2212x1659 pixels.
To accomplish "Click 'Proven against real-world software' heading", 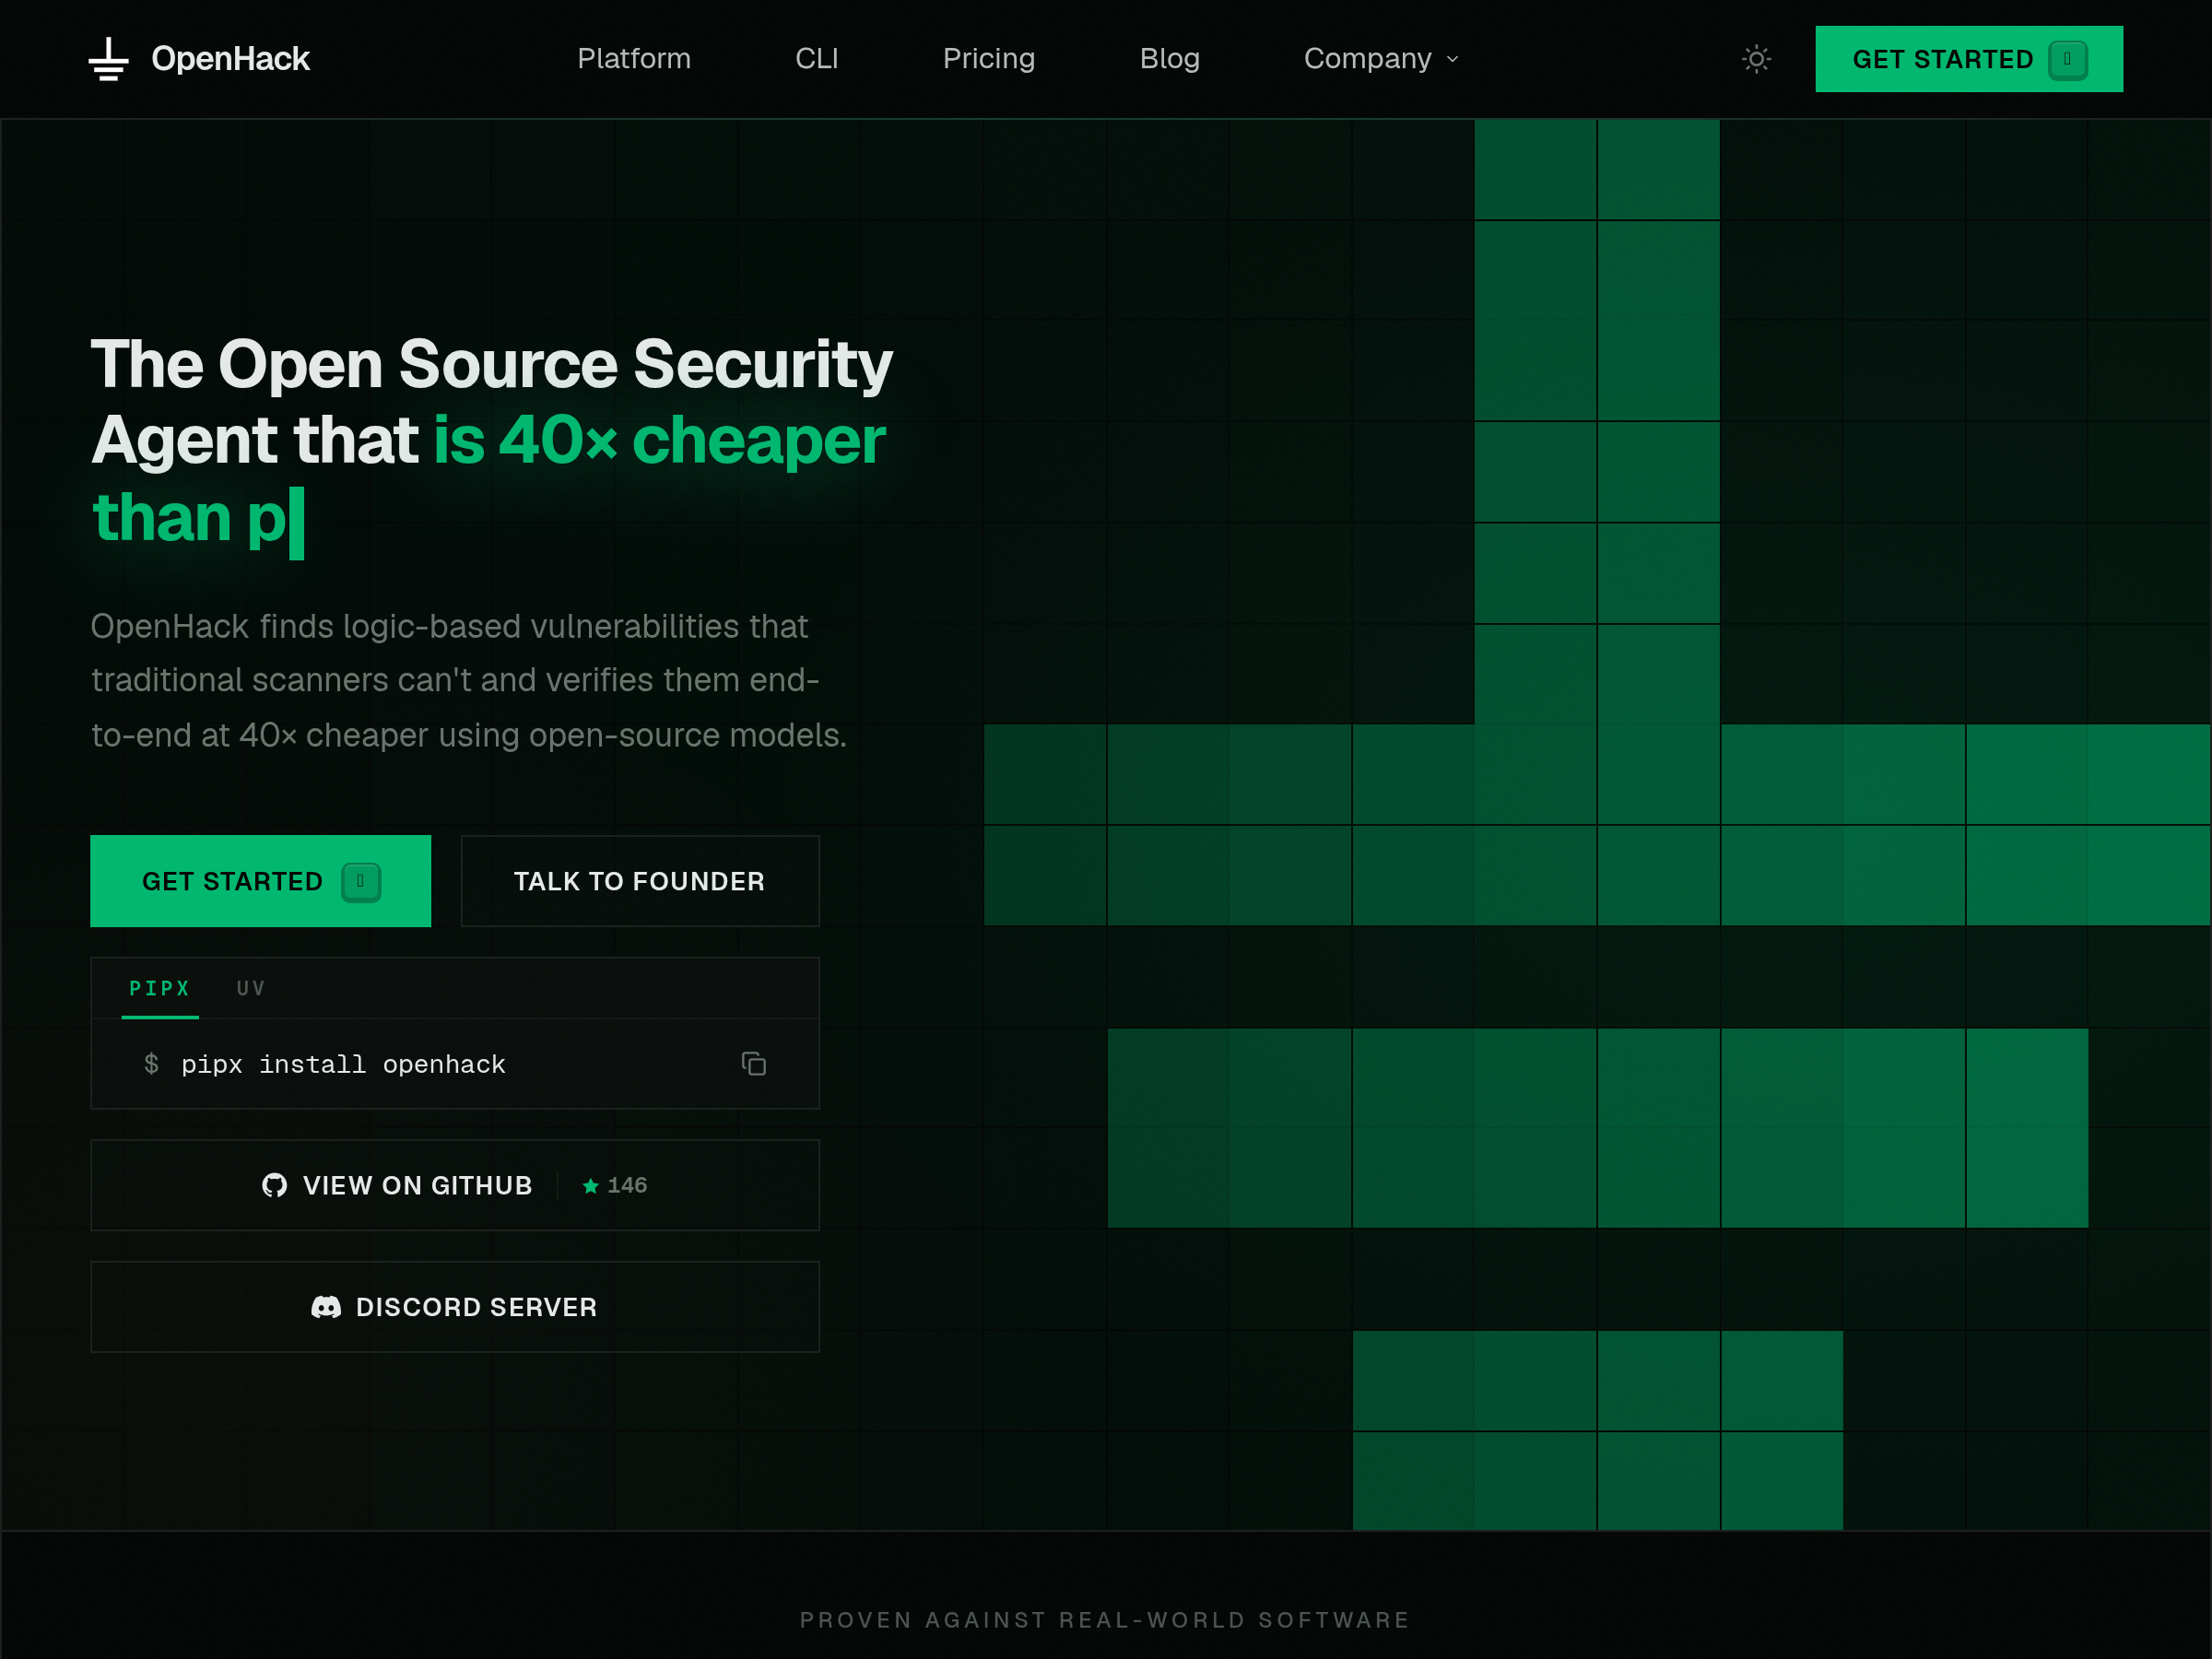I will 1105,1619.
